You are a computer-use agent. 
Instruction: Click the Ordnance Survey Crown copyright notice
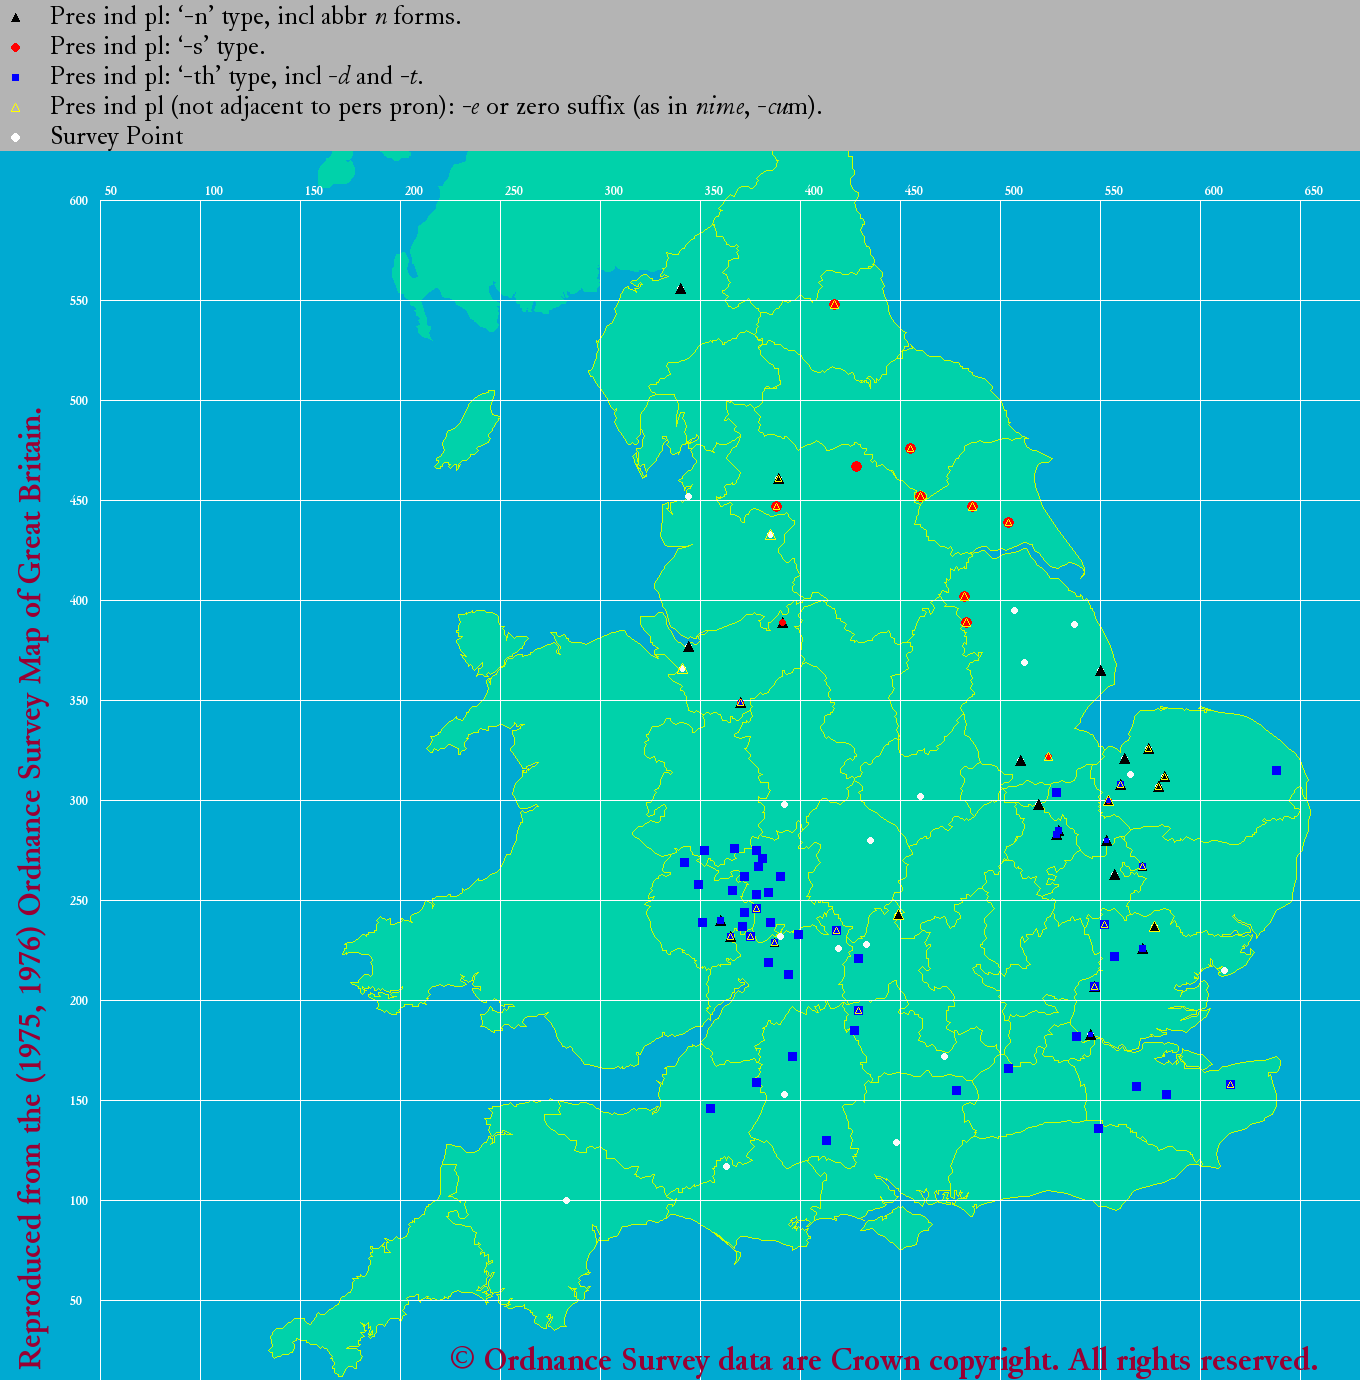click(x=883, y=1359)
